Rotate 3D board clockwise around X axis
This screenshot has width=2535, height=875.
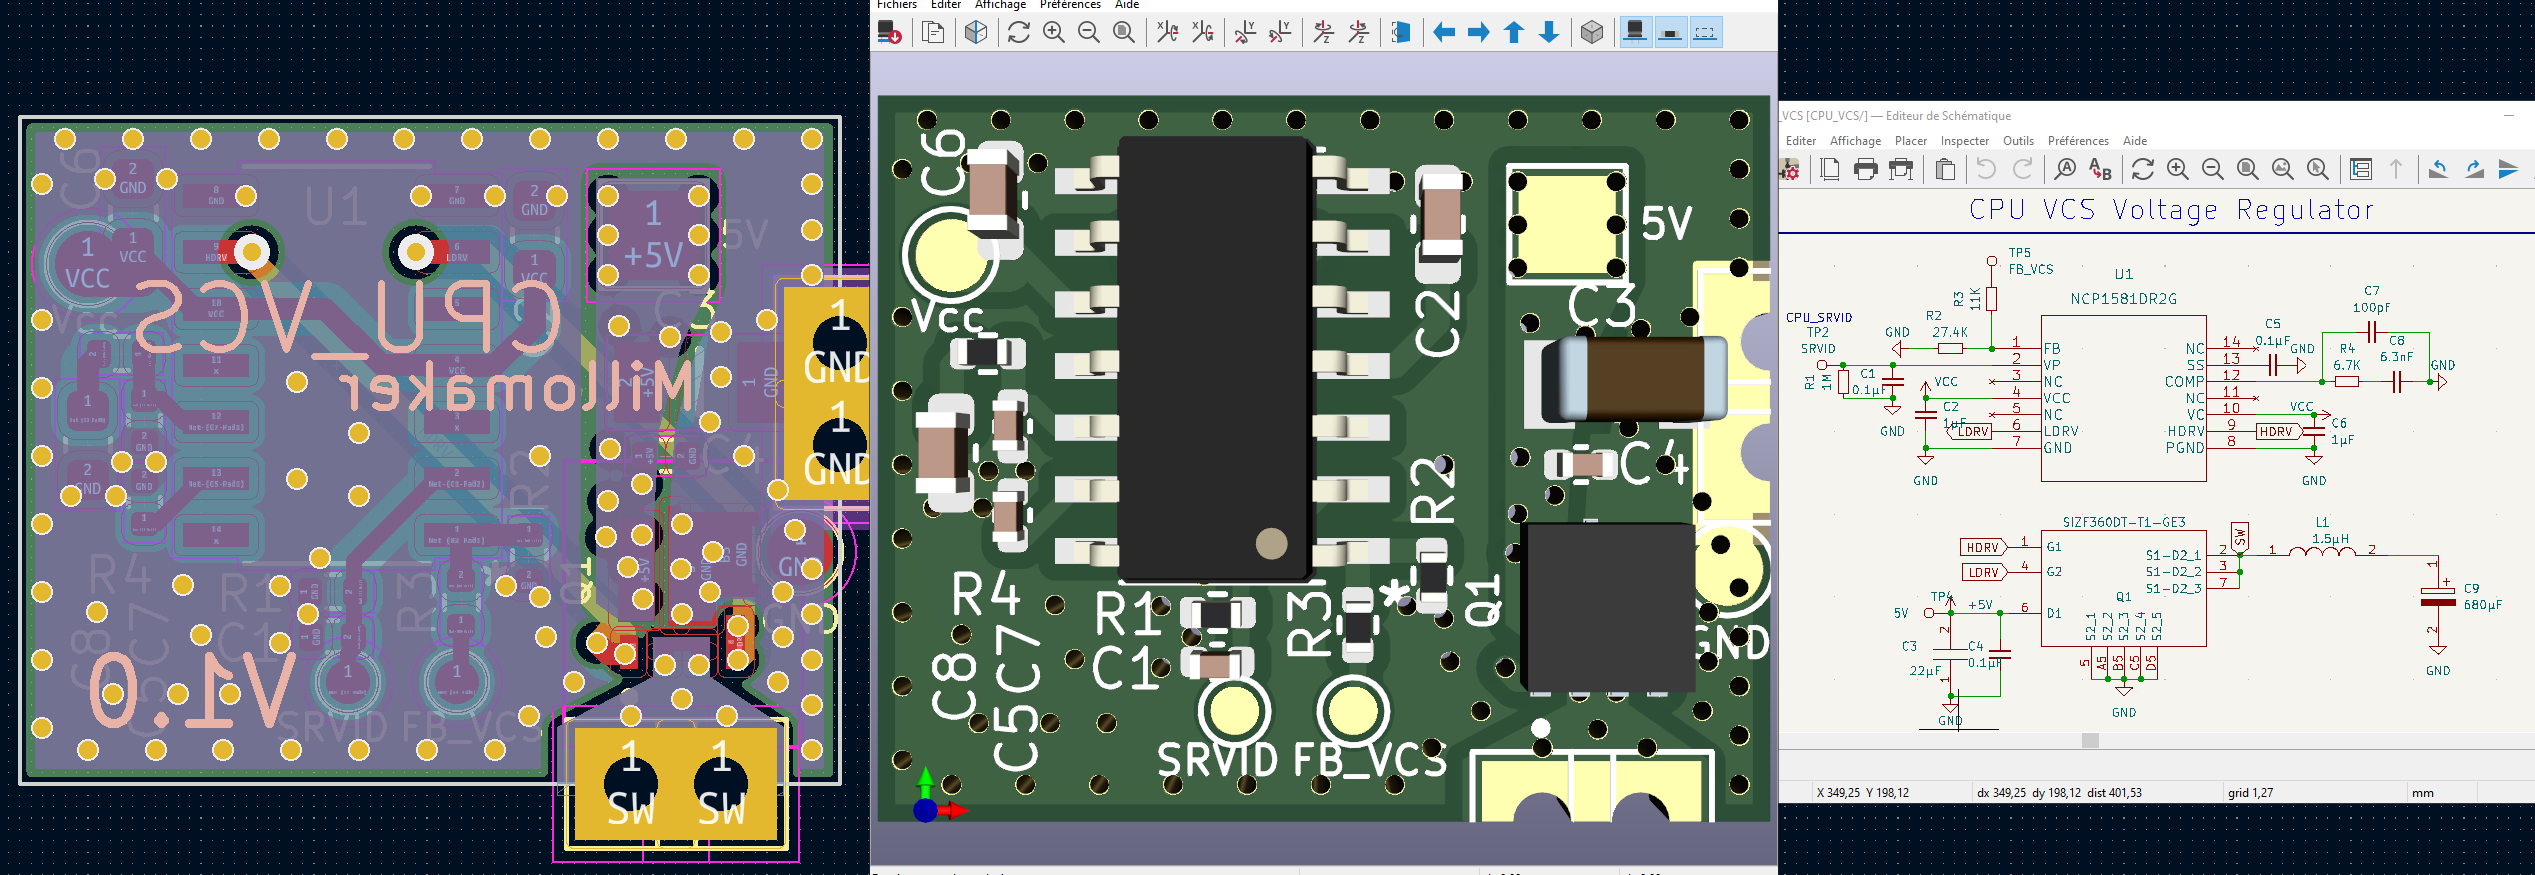click(1167, 33)
